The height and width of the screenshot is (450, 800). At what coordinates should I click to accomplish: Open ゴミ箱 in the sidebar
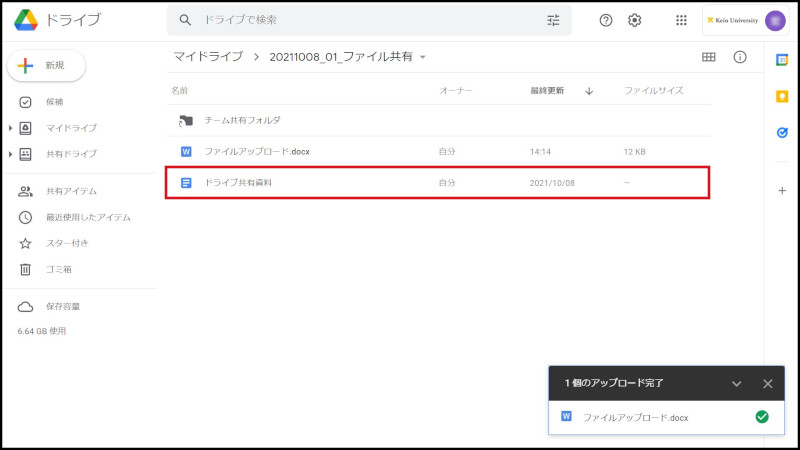point(59,269)
